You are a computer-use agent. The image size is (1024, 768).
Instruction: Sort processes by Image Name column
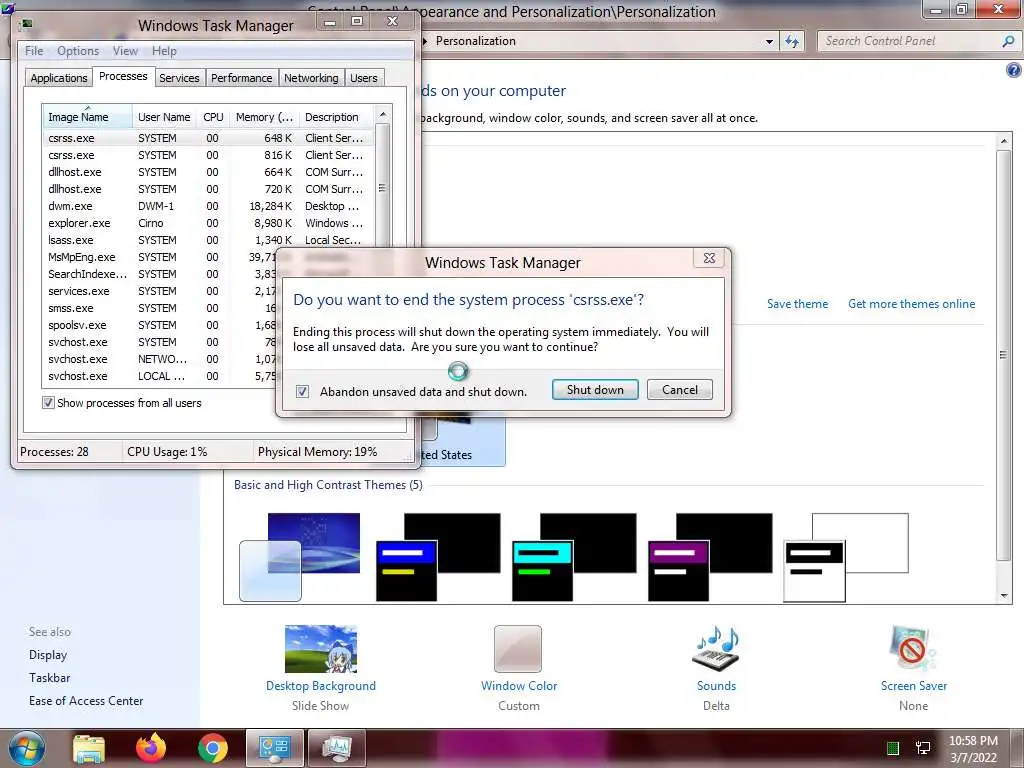tap(87, 117)
